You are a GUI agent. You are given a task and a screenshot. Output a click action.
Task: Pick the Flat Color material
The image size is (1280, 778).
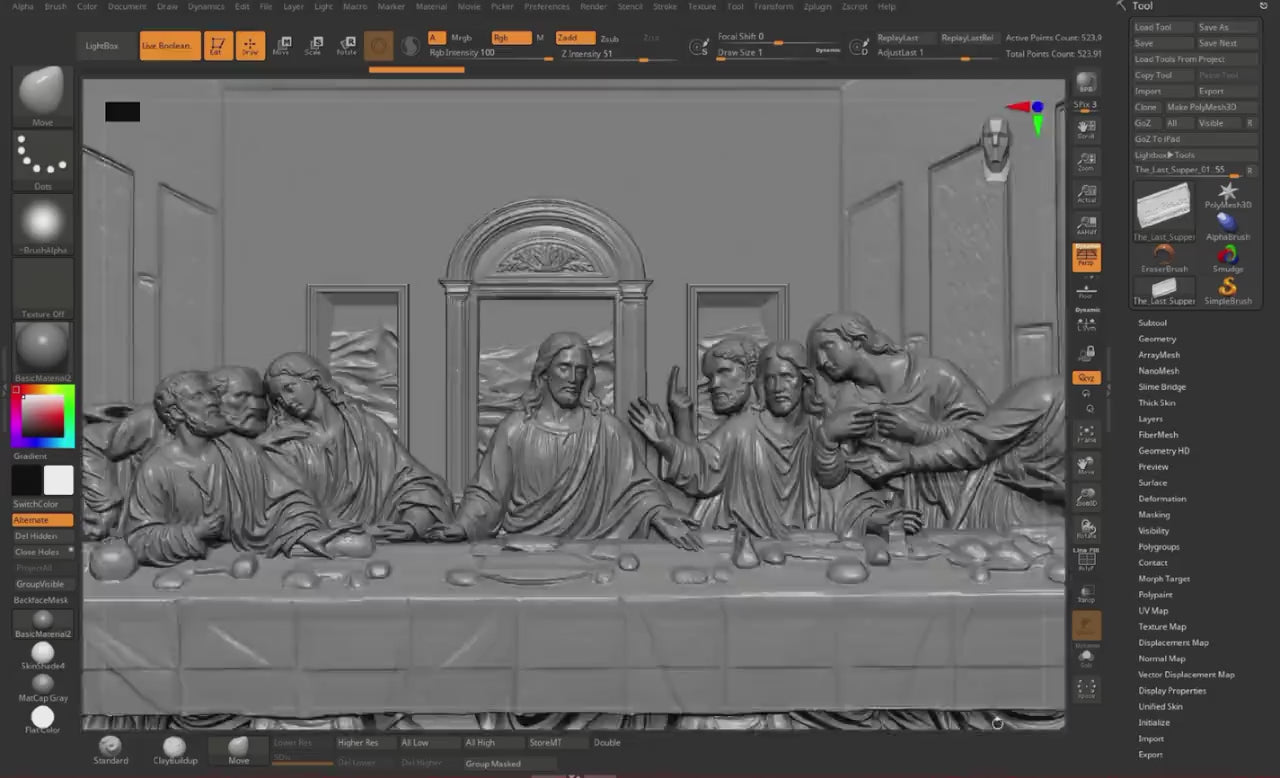(x=42, y=720)
